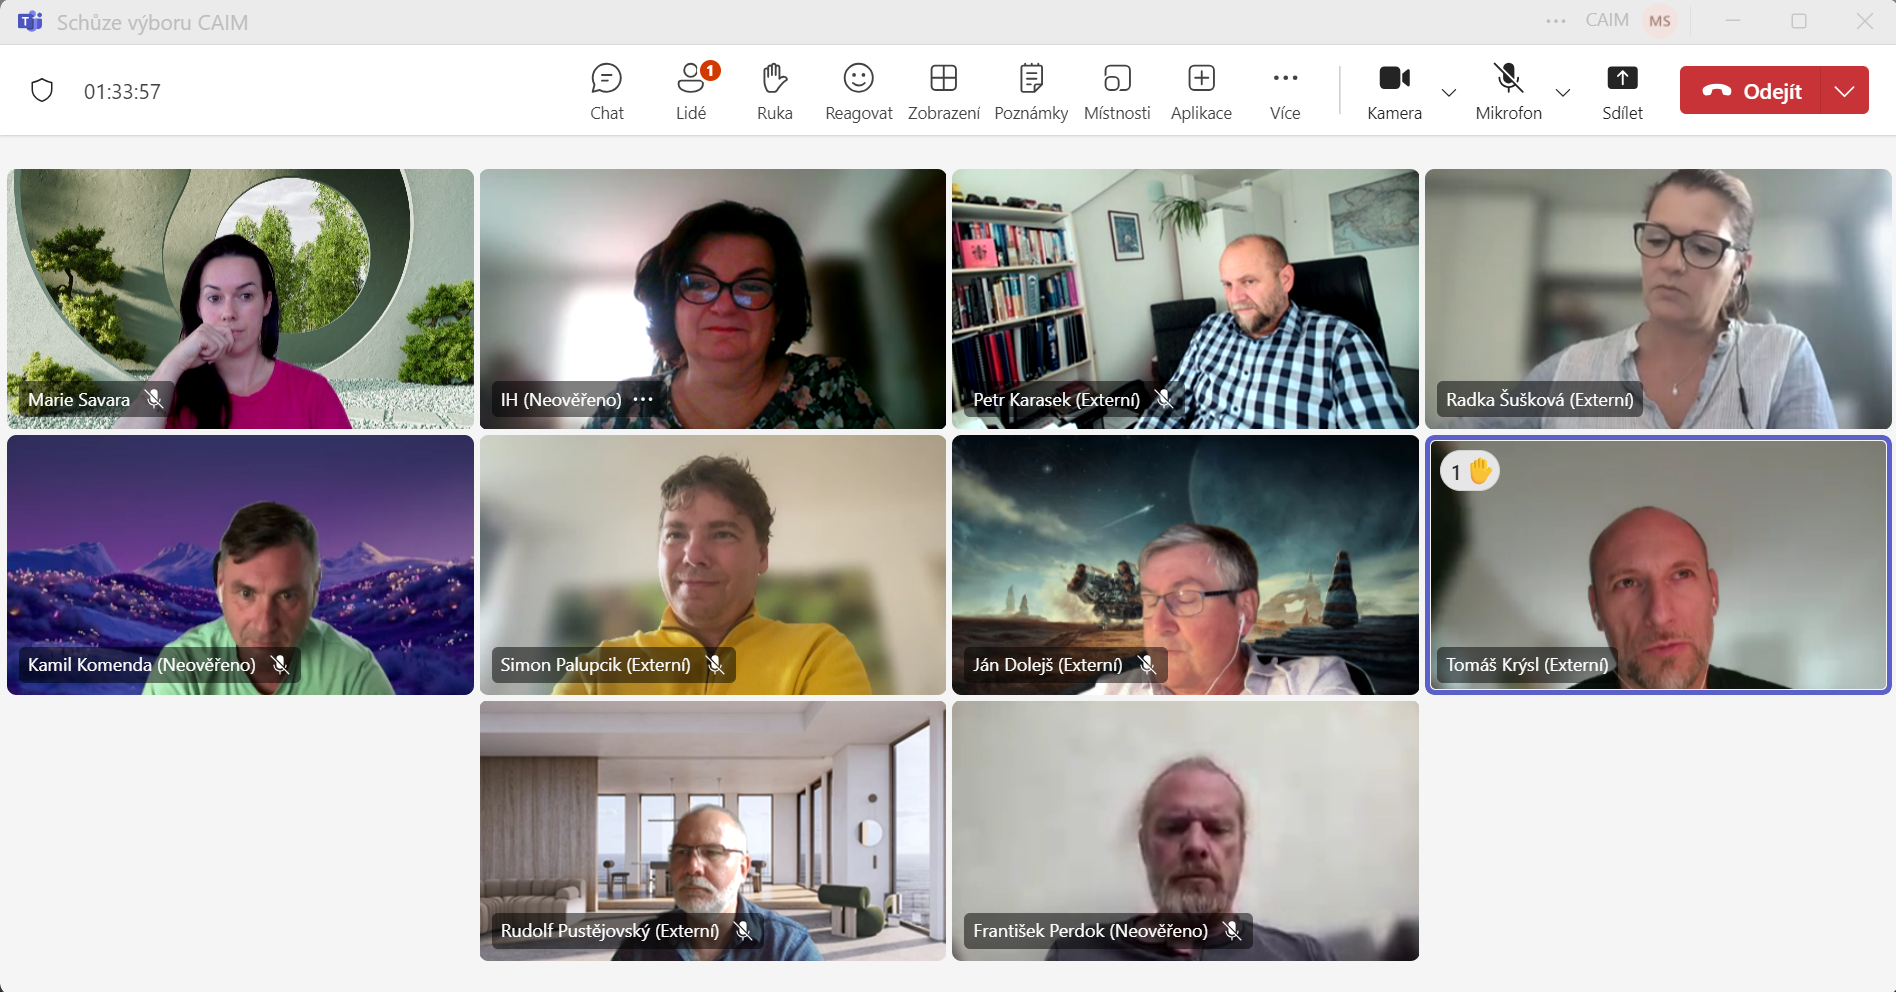Click the MS profile avatar
The width and height of the screenshot is (1896, 992).
(1660, 21)
